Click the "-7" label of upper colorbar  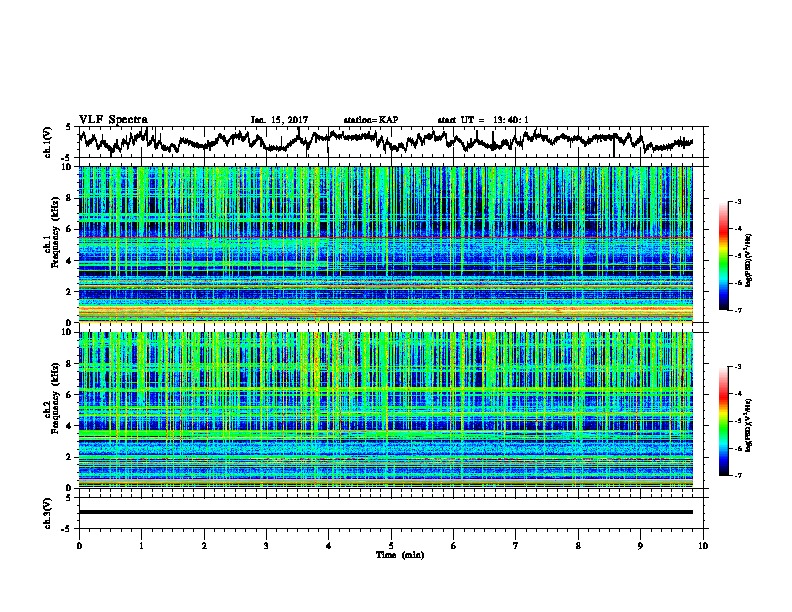(x=738, y=310)
